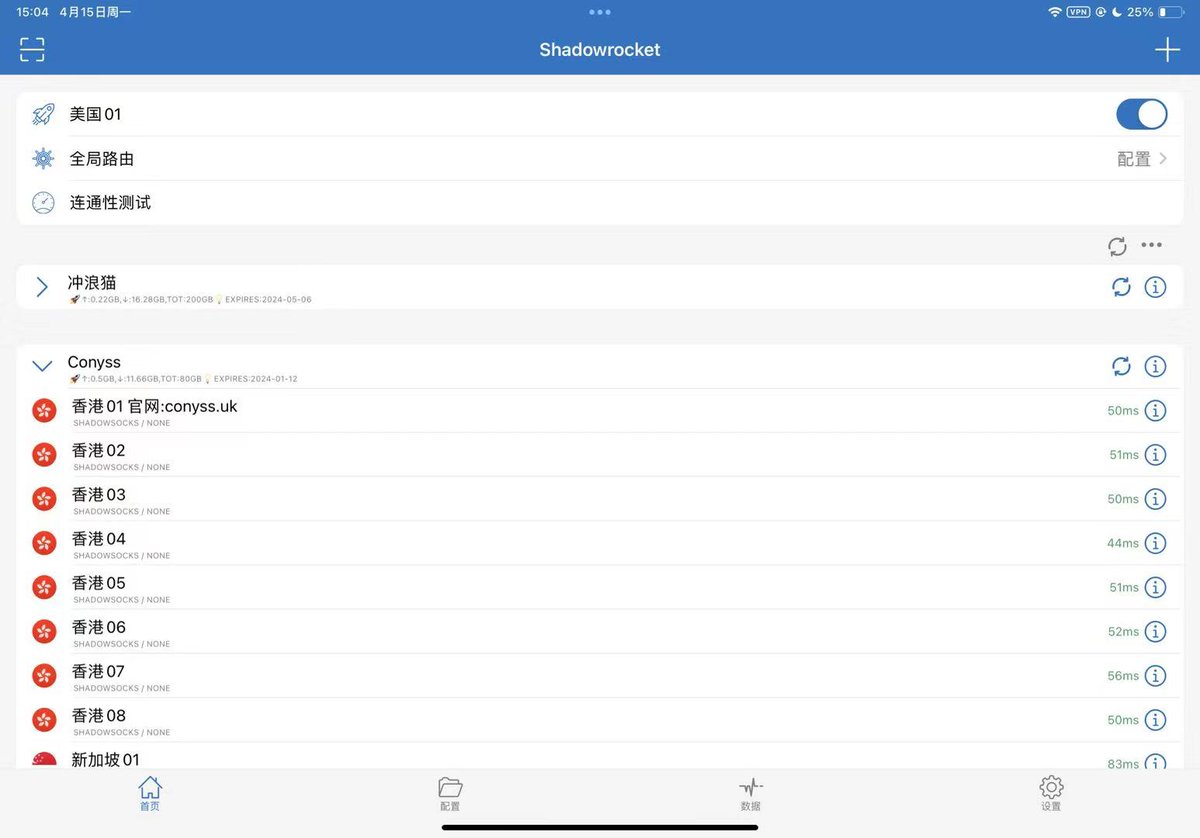Refresh all subscriptions icon above 冲浪猫
Image resolution: width=1200 pixels, height=838 pixels.
coord(1117,246)
